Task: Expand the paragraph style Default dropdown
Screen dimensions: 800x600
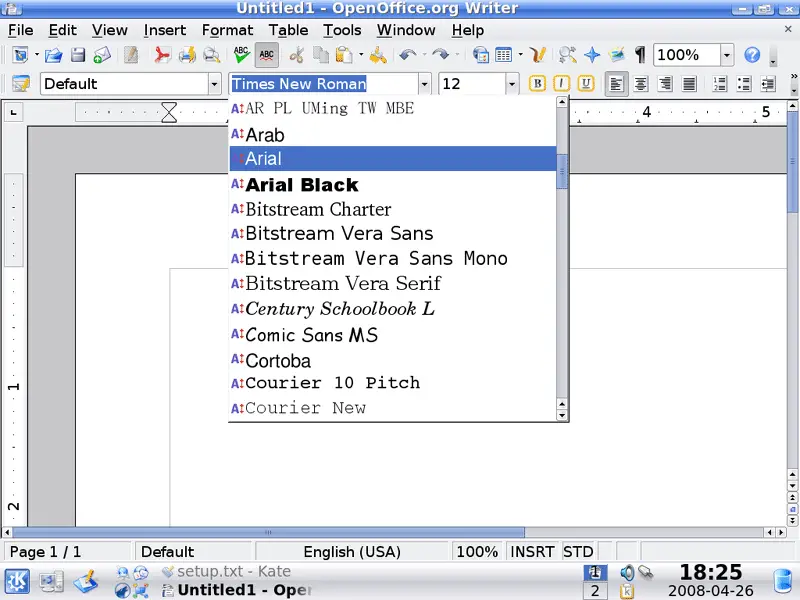Action: point(215,84)
